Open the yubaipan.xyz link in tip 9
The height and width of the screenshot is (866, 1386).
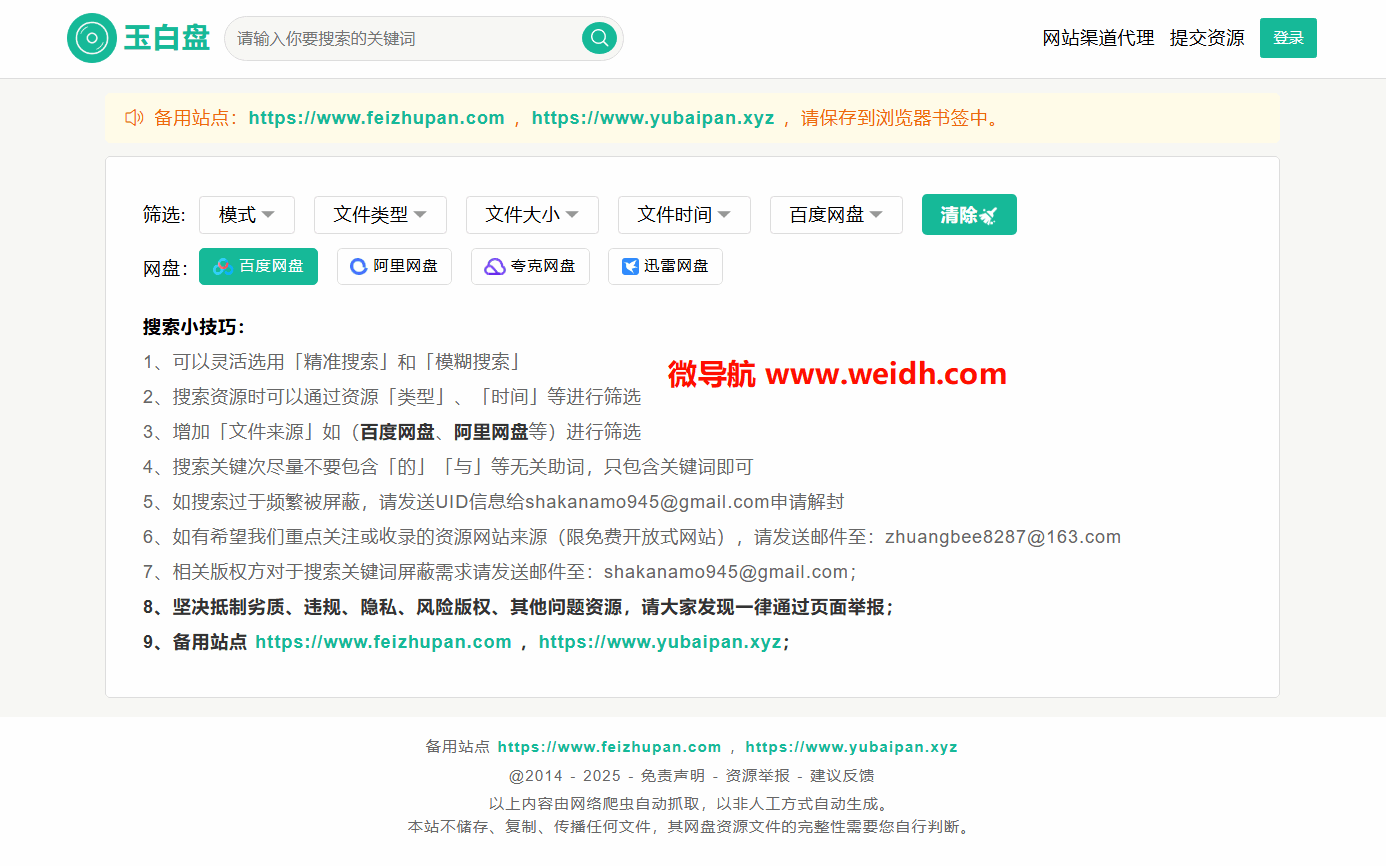660,642
